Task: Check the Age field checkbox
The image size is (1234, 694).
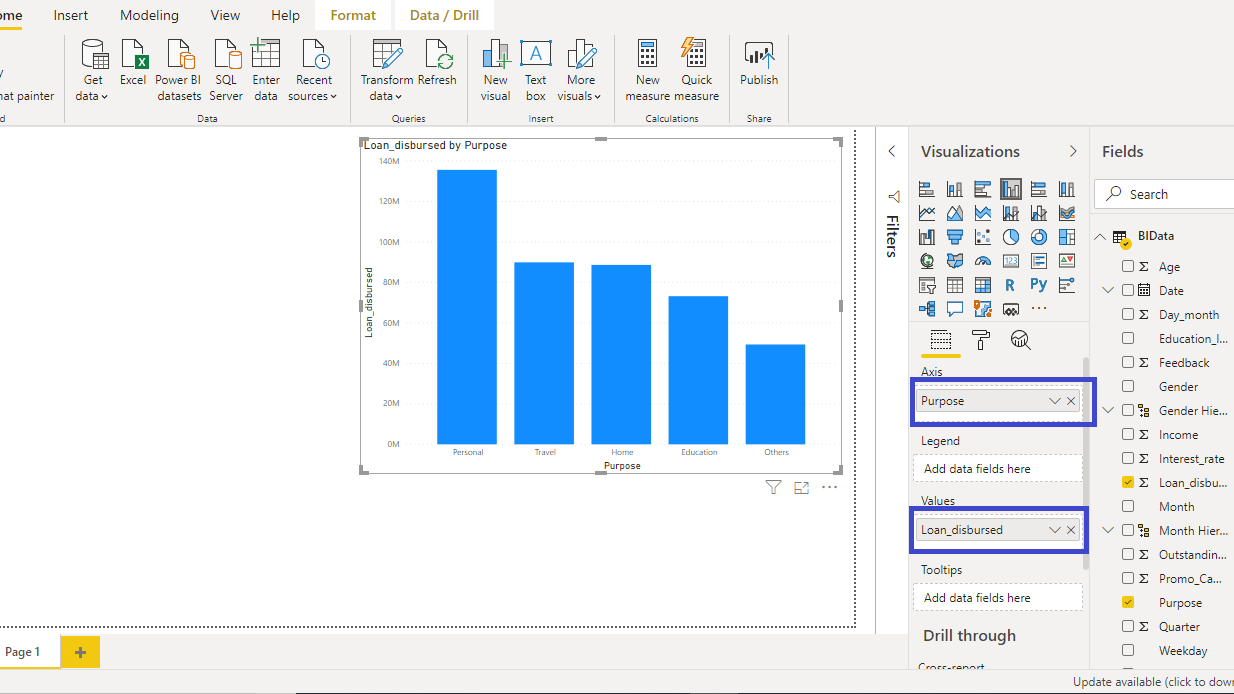Action: (1128, 267)
